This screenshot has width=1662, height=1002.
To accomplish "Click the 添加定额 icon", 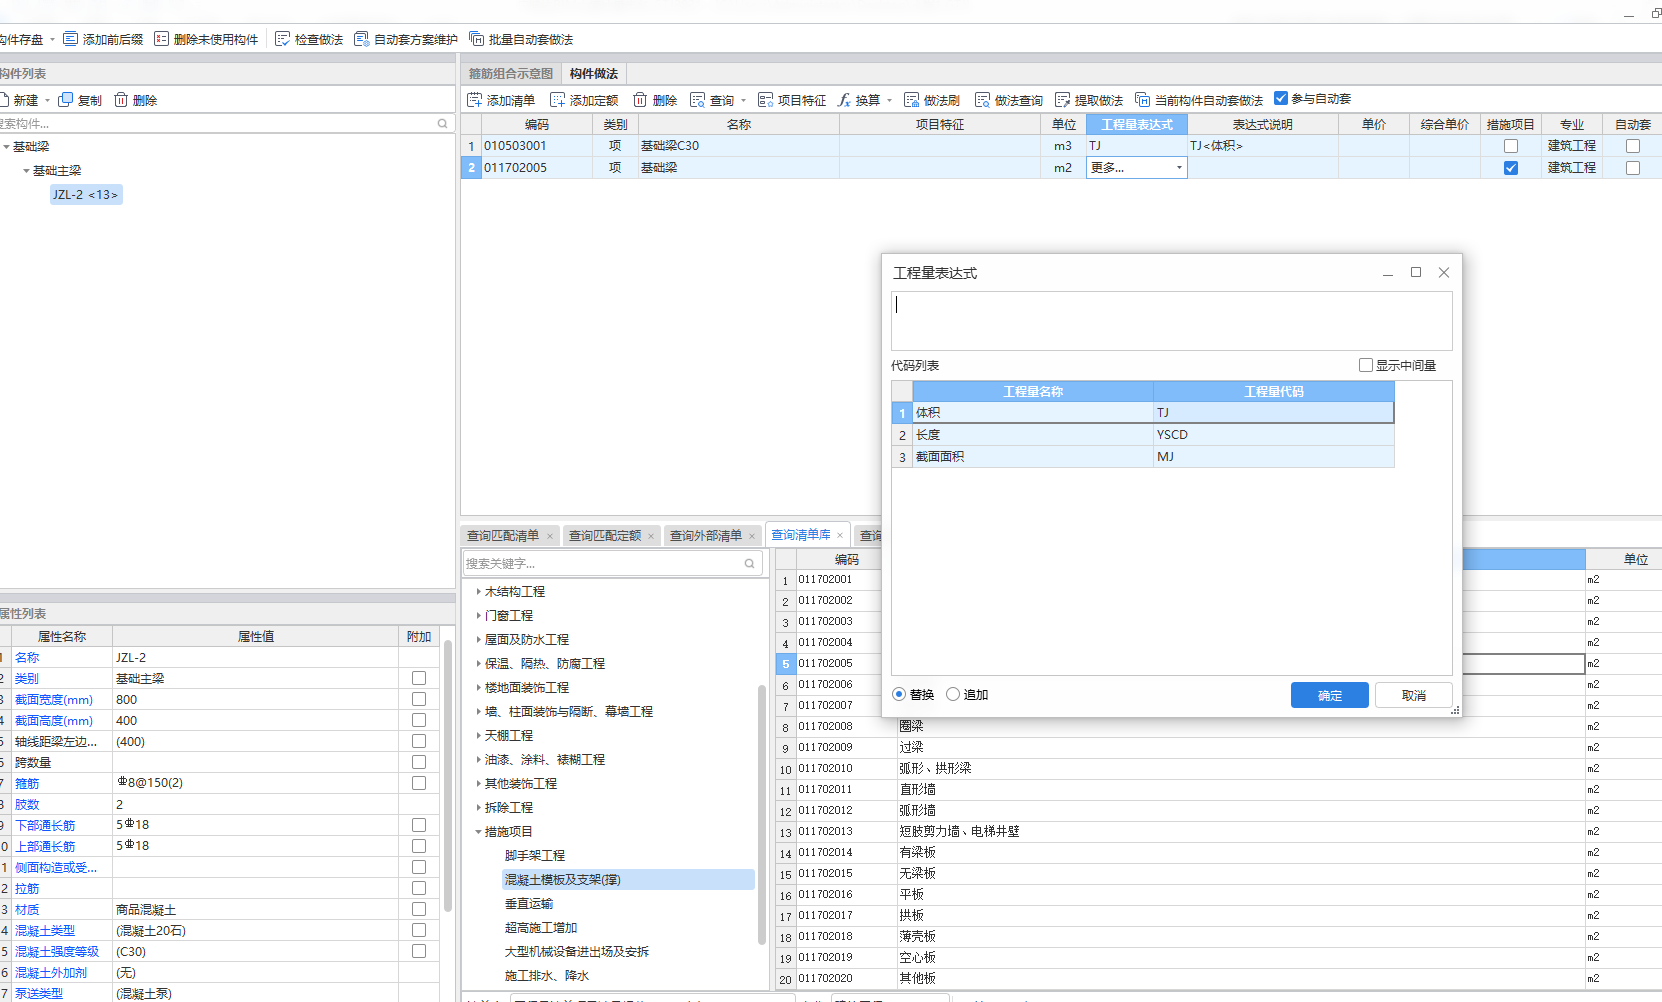I will [558, 100].
